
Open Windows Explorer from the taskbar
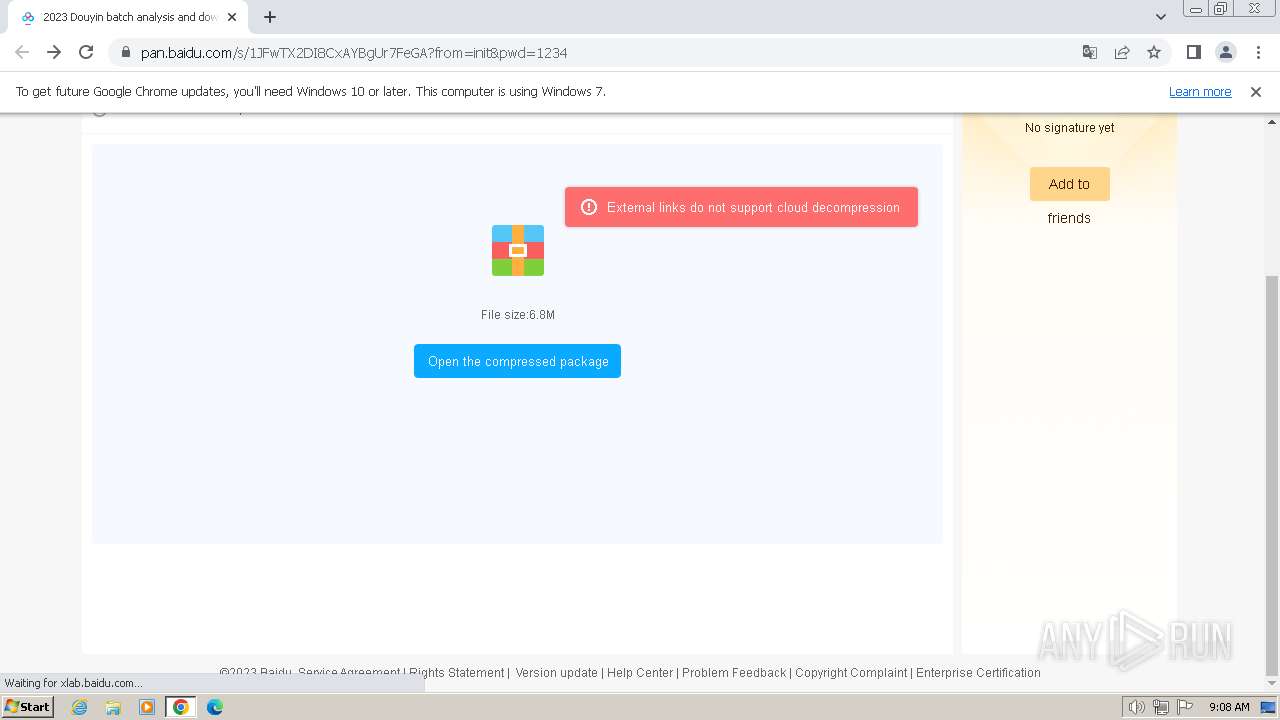point(113,707)
